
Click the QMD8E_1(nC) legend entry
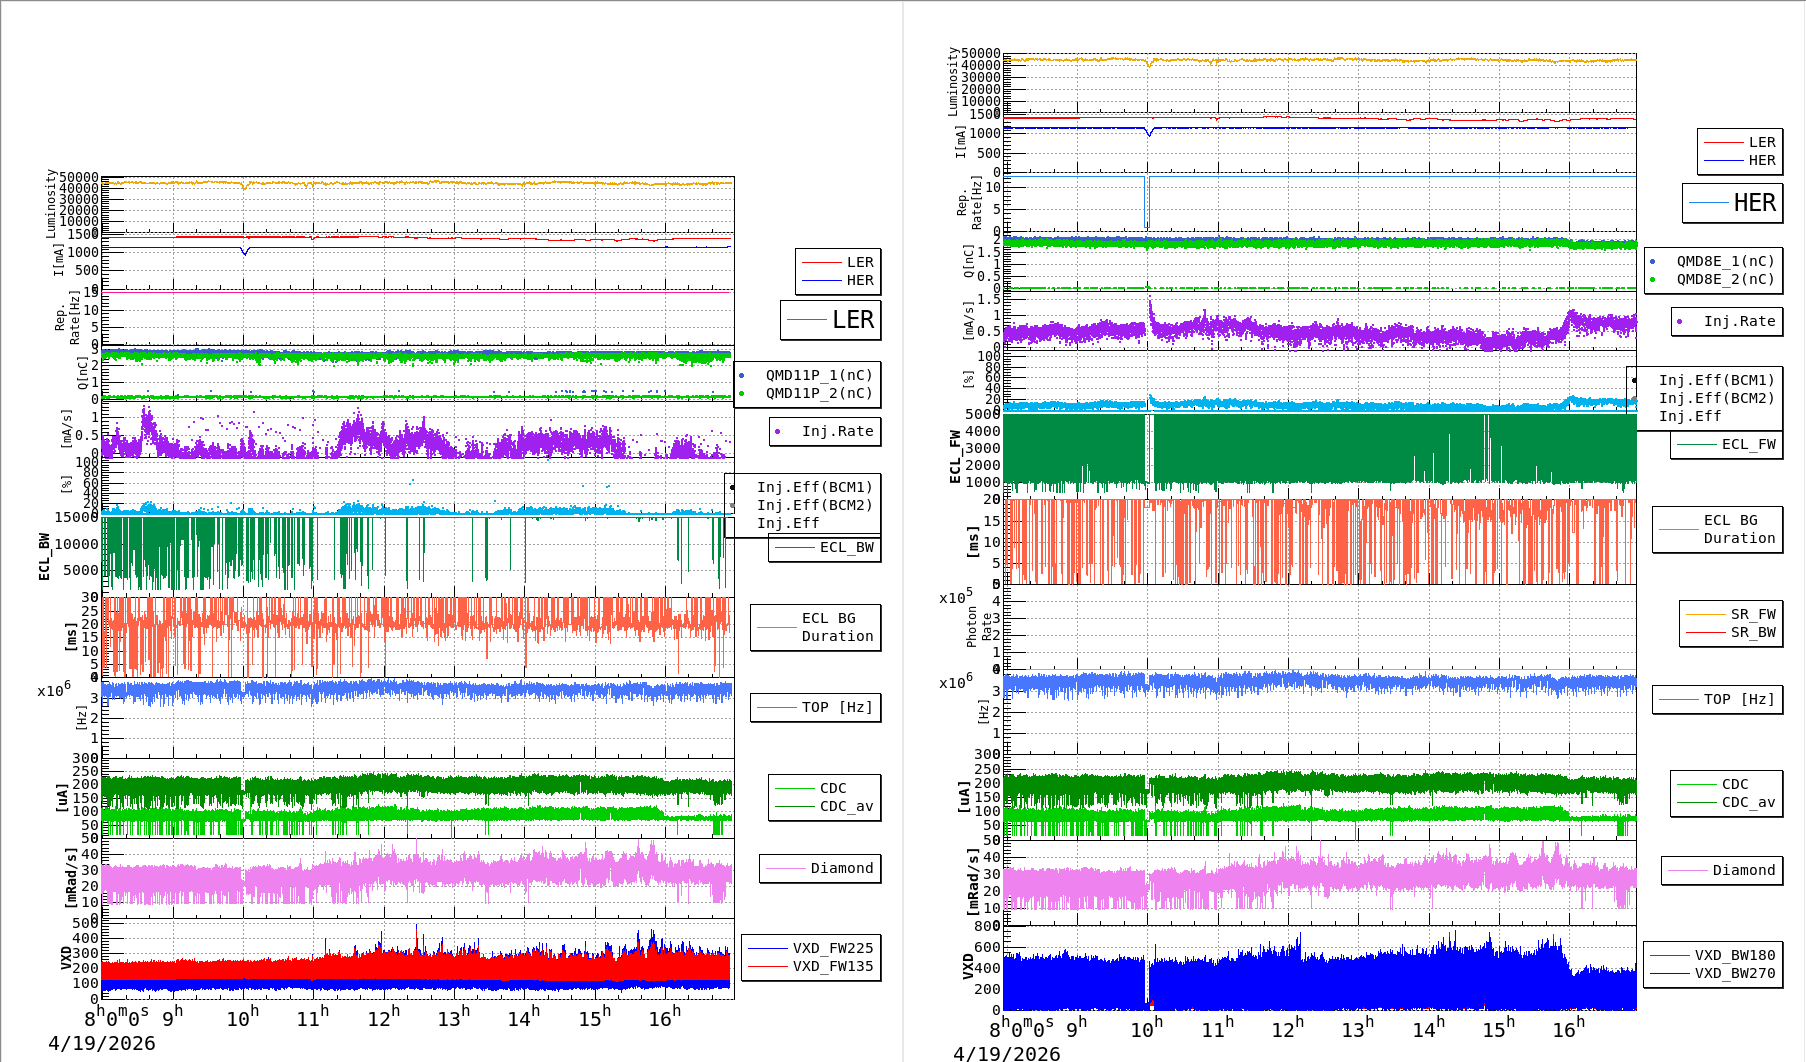(x=1724, y=261)
